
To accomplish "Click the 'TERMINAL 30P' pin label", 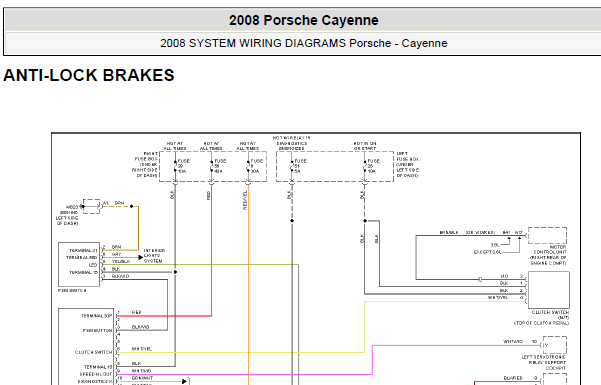I will pos(96,316).
